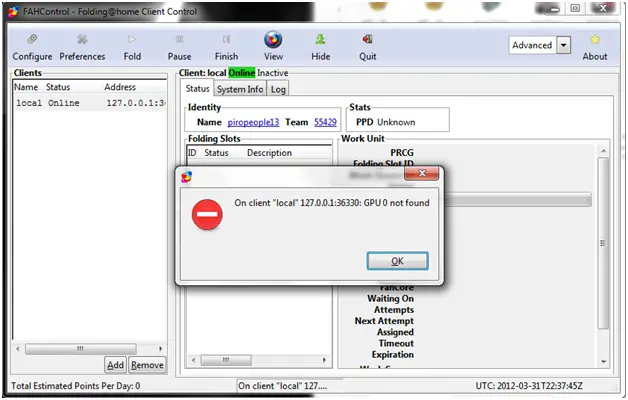Click the Folding Slots right scroll arrow
Screen dimensions: 628x400
324,360
